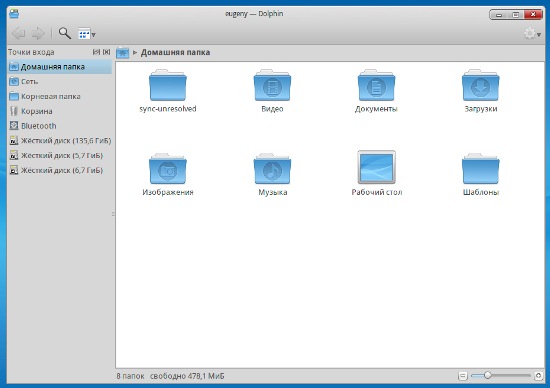
Task: Click the Рабочий стол label text
Action: coord(377,192)
